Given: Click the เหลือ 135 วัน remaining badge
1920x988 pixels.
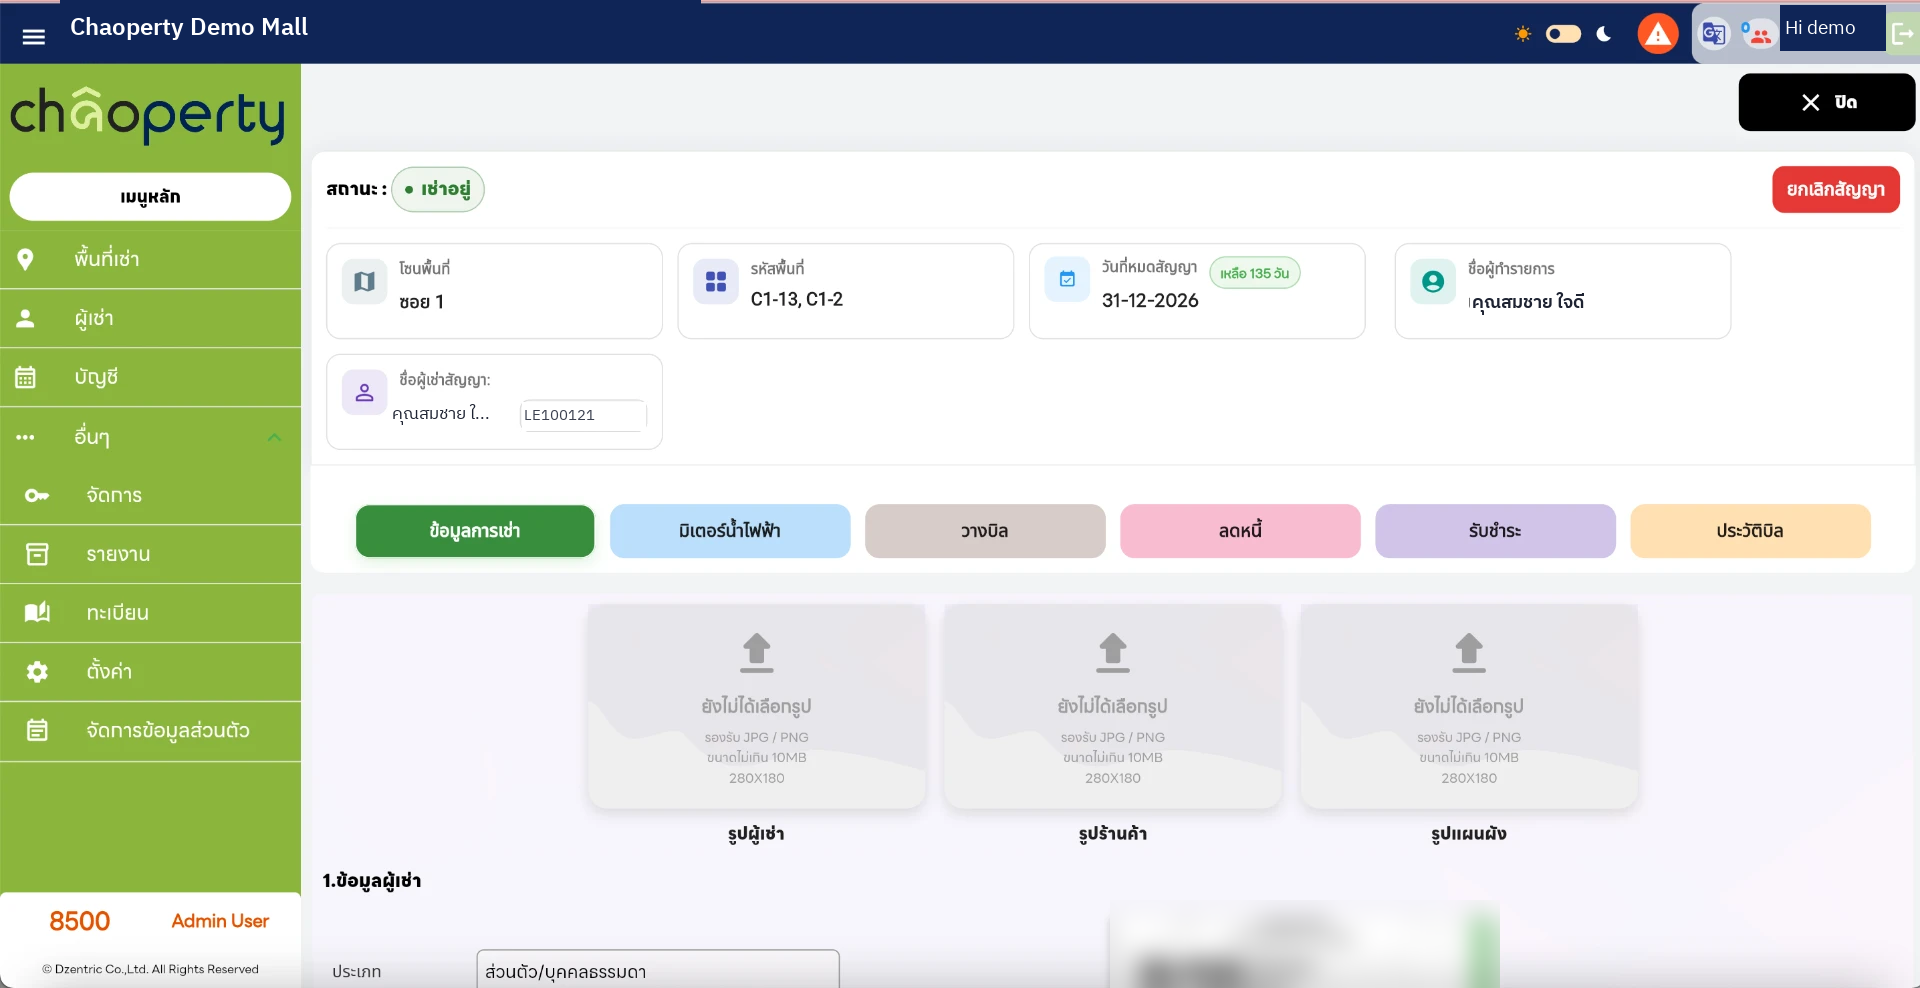Looking at the screenshot, I should [x=1255, y=273].
